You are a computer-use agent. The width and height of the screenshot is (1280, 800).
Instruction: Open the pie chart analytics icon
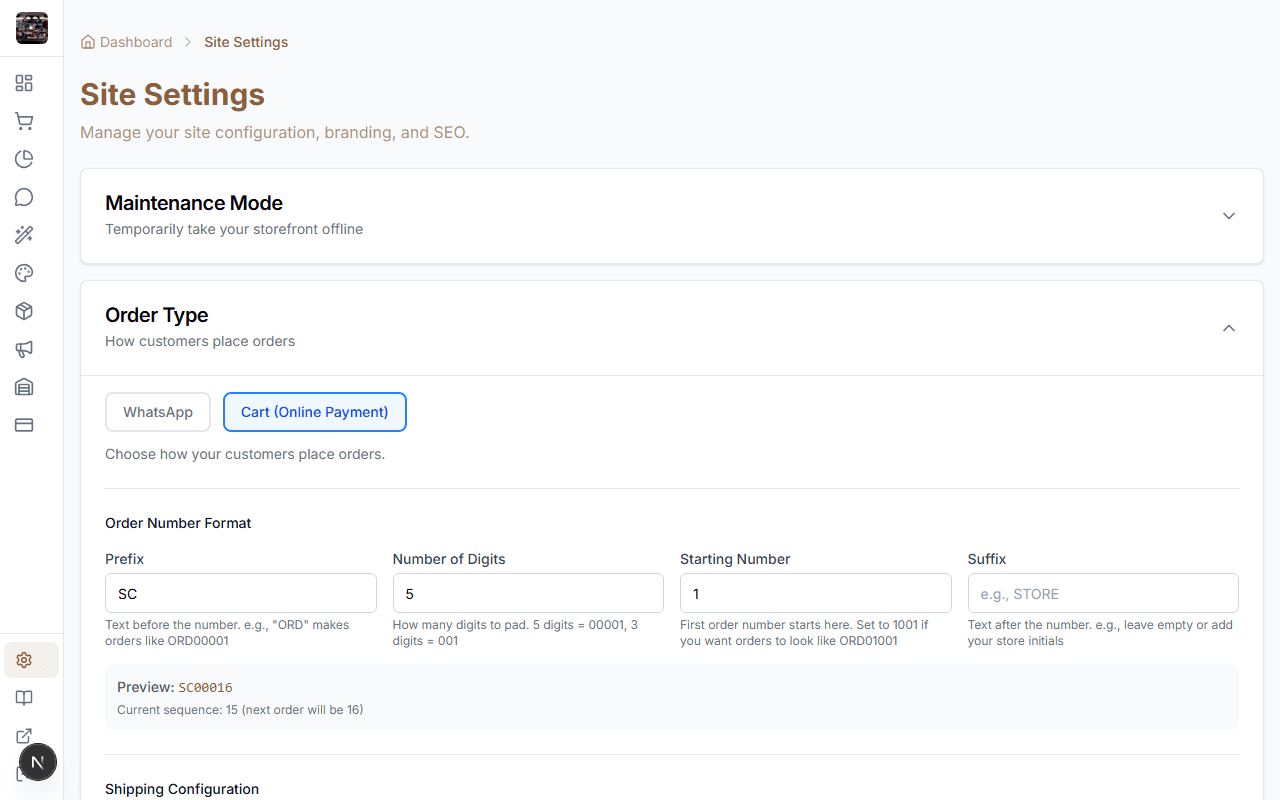24,159
